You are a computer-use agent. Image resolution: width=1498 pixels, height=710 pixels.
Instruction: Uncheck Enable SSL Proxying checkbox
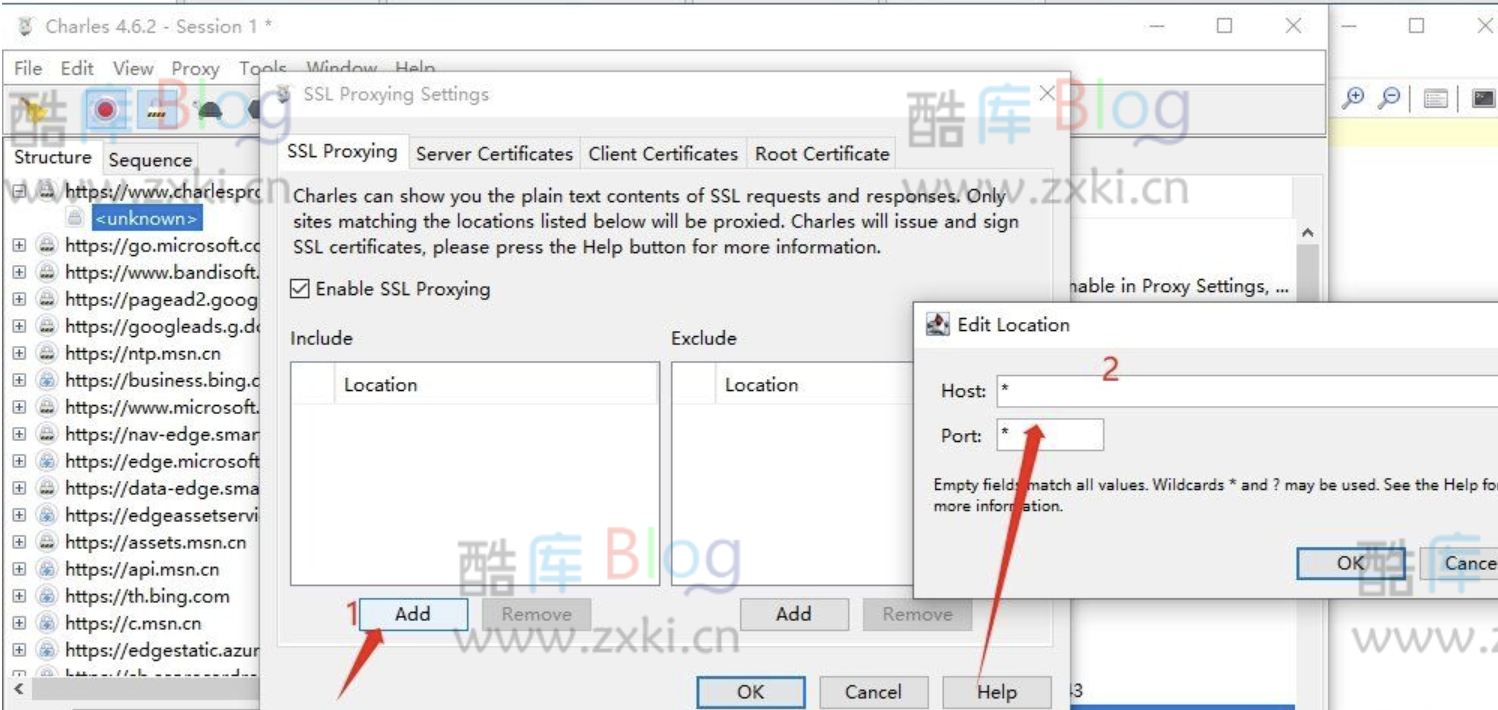299,289
